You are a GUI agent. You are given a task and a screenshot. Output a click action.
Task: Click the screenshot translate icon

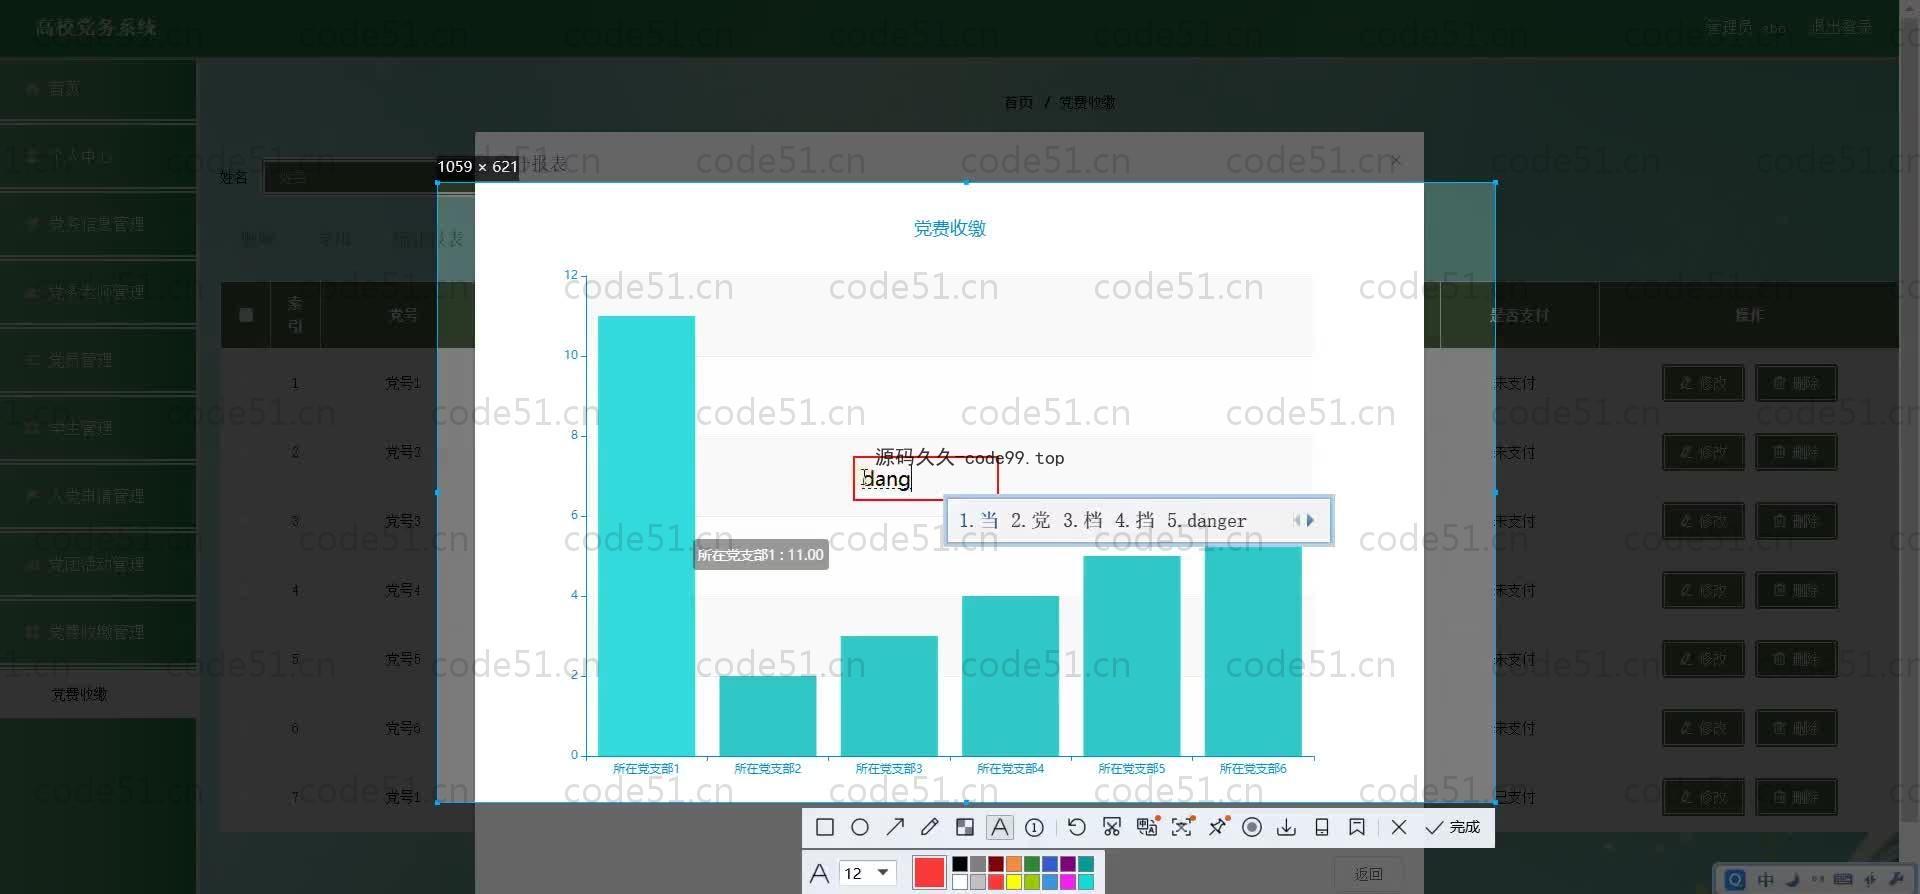coord(1147,827)
